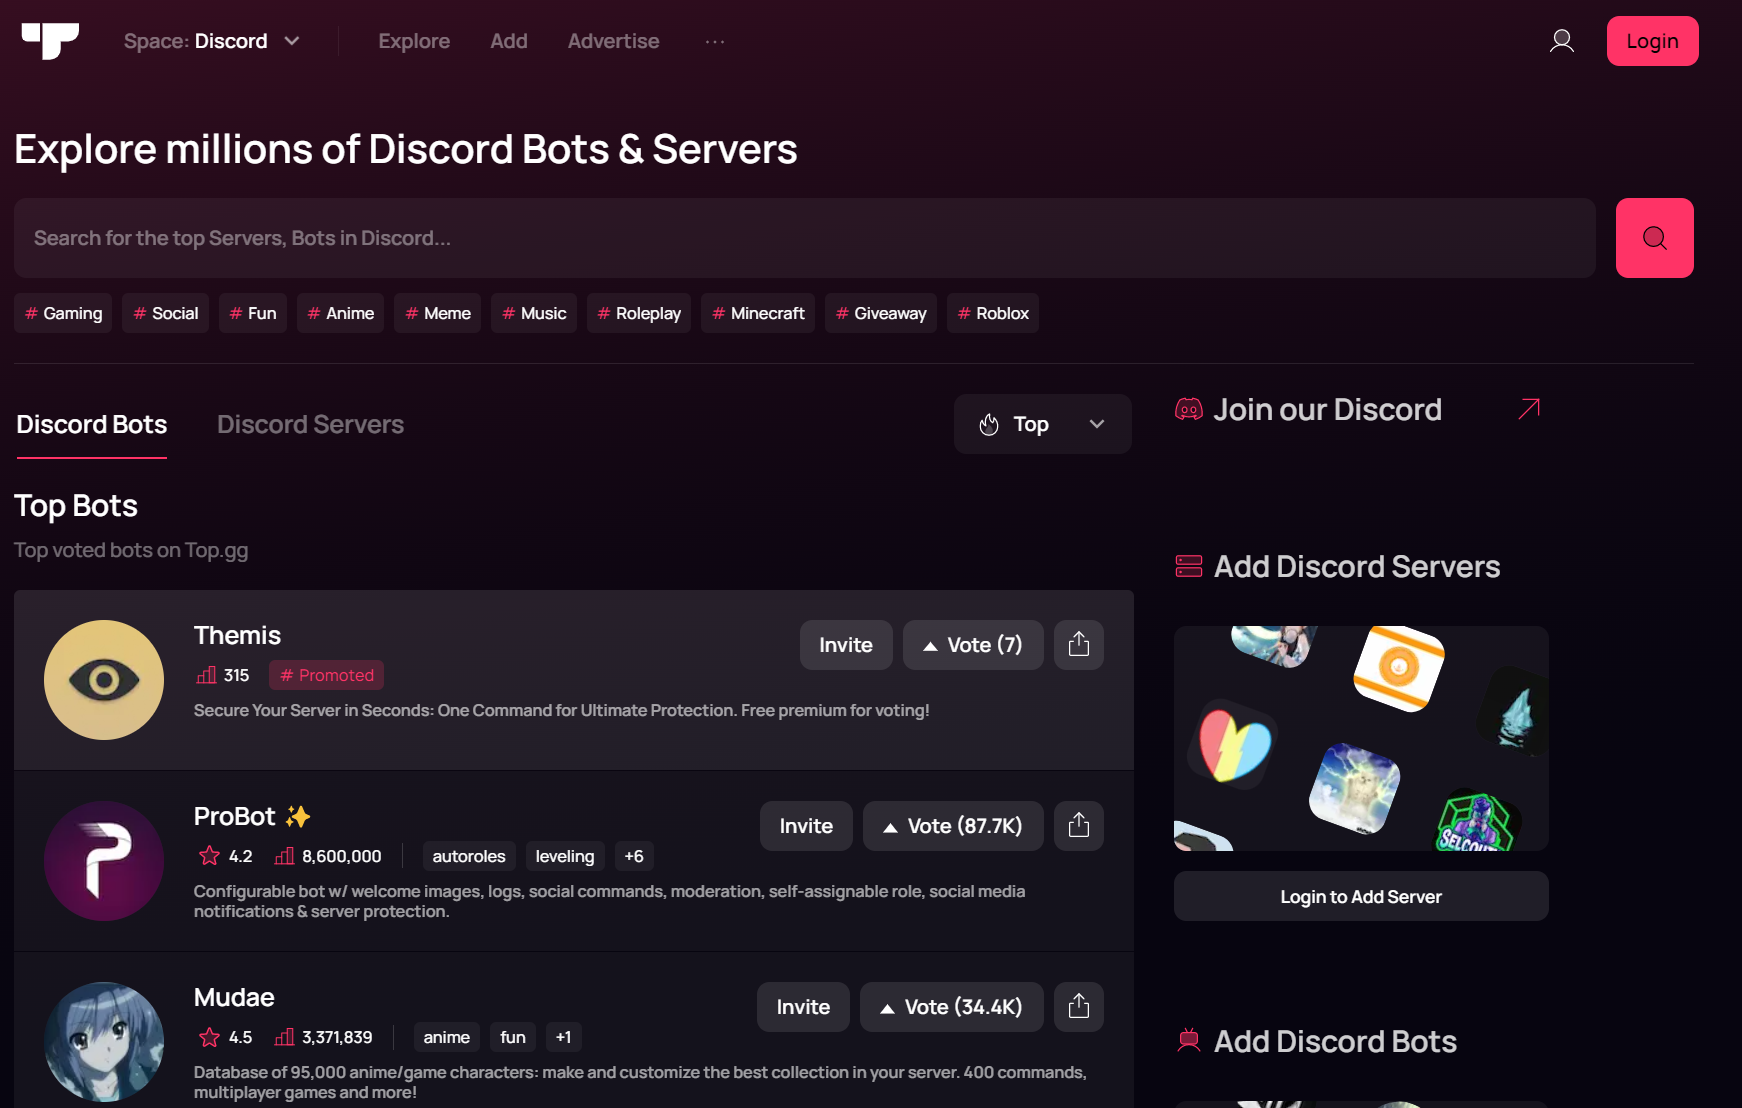Expand the Space: Discord selector
Screen dimensions: 1742x1108
212,41
